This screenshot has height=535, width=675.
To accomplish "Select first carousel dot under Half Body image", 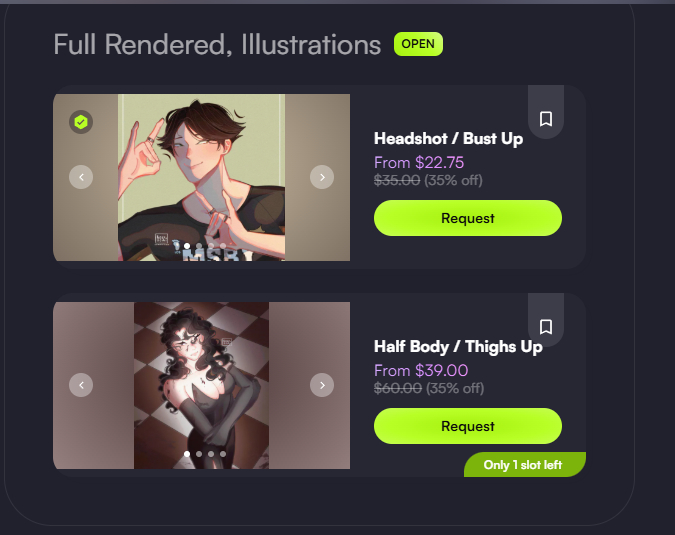I will click(187, 454).
